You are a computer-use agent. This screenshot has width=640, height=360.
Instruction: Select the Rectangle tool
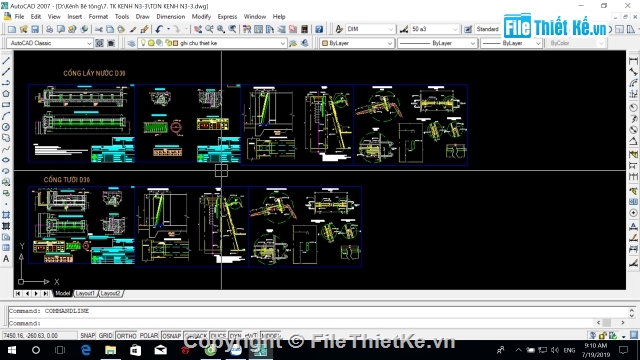tap(6, 105)
